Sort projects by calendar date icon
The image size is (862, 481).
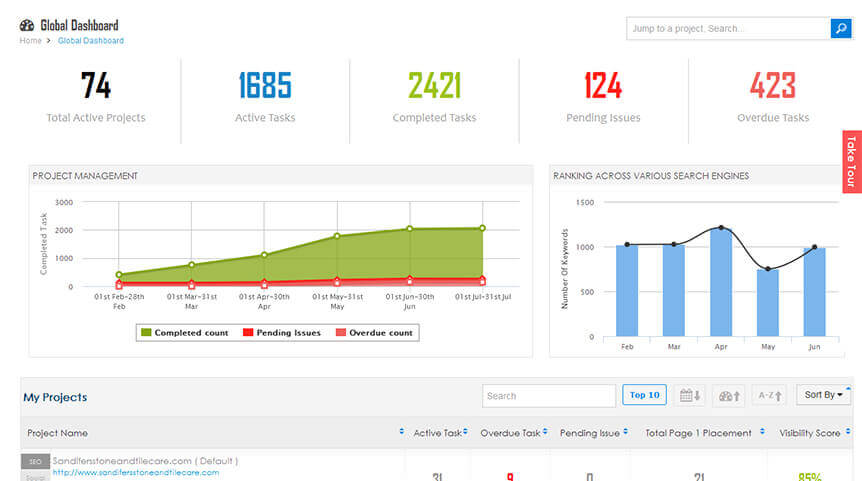688,395
